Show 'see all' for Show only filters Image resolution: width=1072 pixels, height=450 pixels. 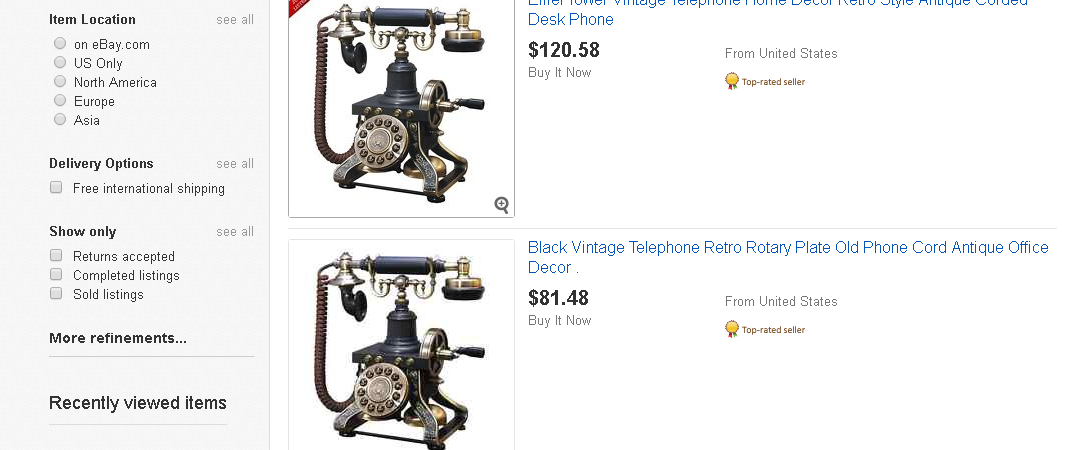point(235,232)
